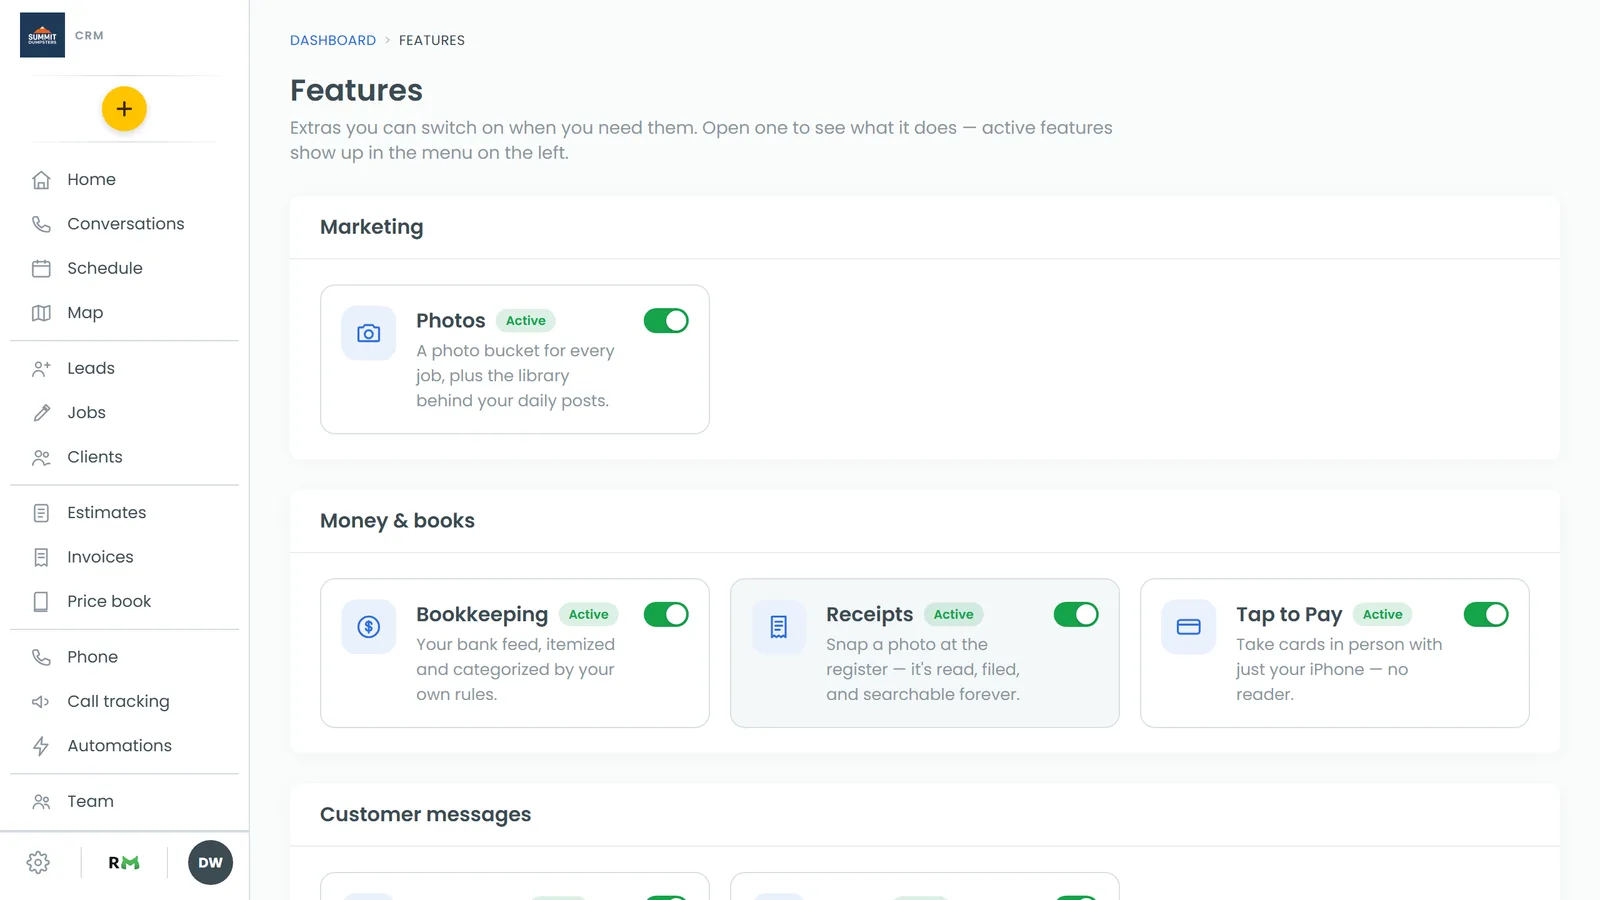This screenshot has width=1600, height=900.
Task: Toggle Tap to Pay off
Action: point(1486,615)
